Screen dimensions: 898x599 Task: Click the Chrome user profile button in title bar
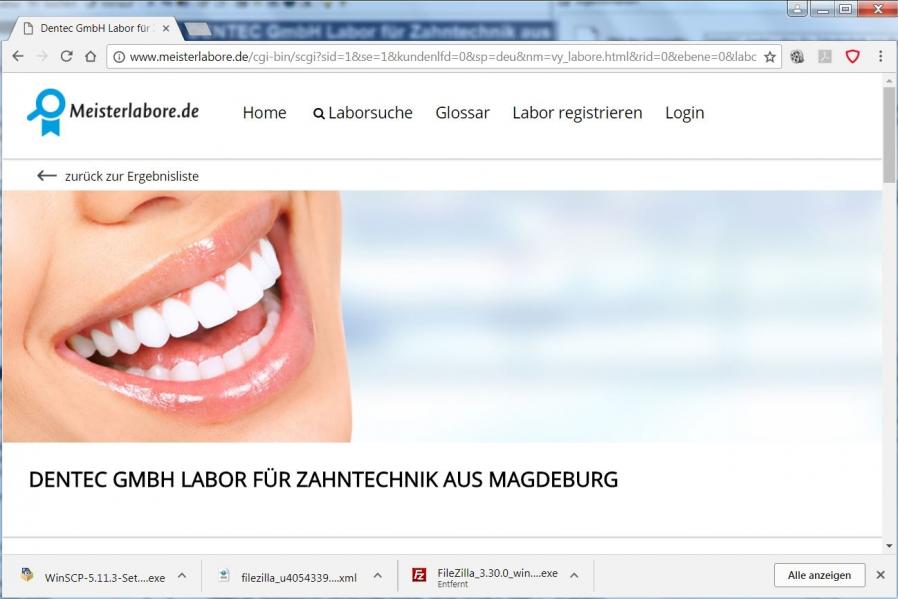click(797, 9)
